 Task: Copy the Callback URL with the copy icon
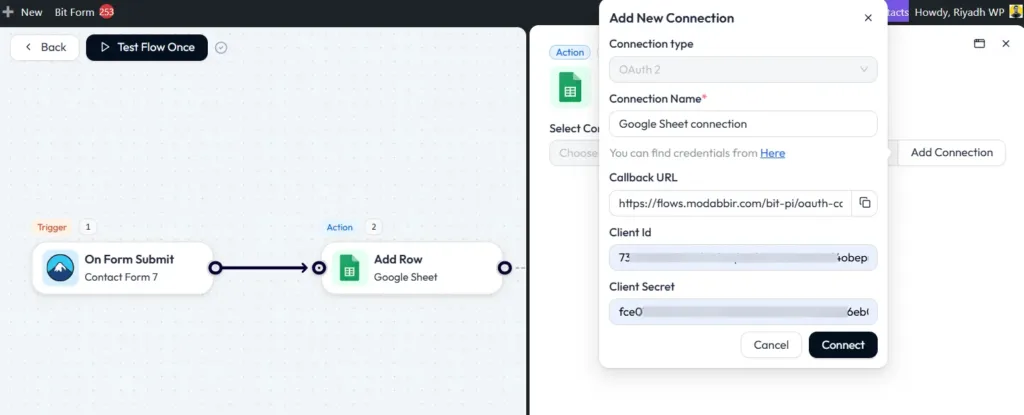tap(865, 203)
